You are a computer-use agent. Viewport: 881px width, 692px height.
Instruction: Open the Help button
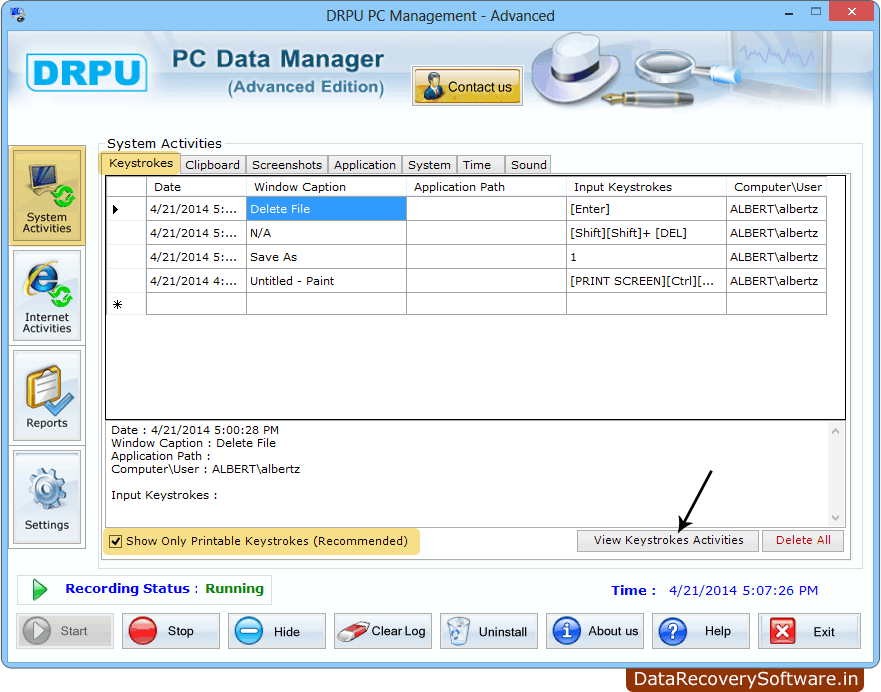coord(701,631)
